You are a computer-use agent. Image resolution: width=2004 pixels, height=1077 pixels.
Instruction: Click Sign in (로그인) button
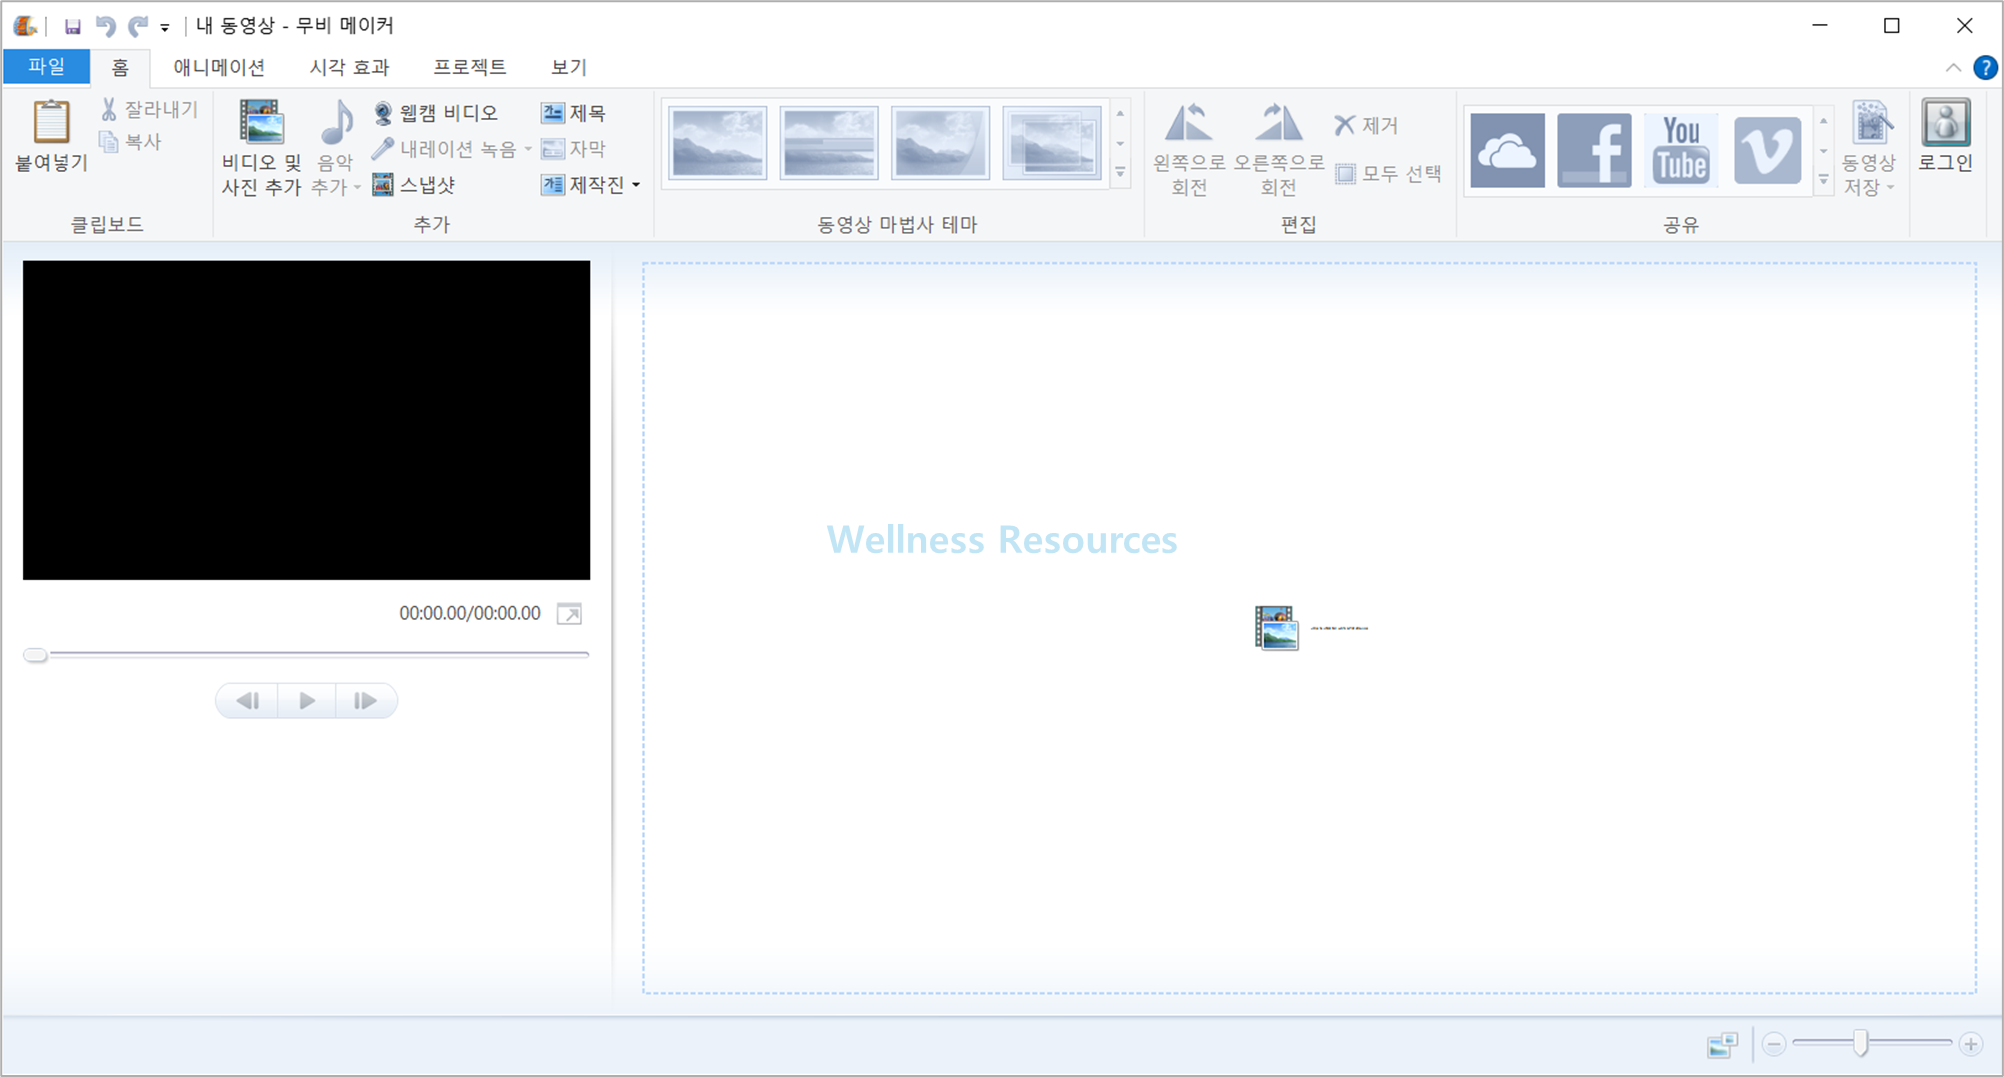click(x=1945, y=136)
